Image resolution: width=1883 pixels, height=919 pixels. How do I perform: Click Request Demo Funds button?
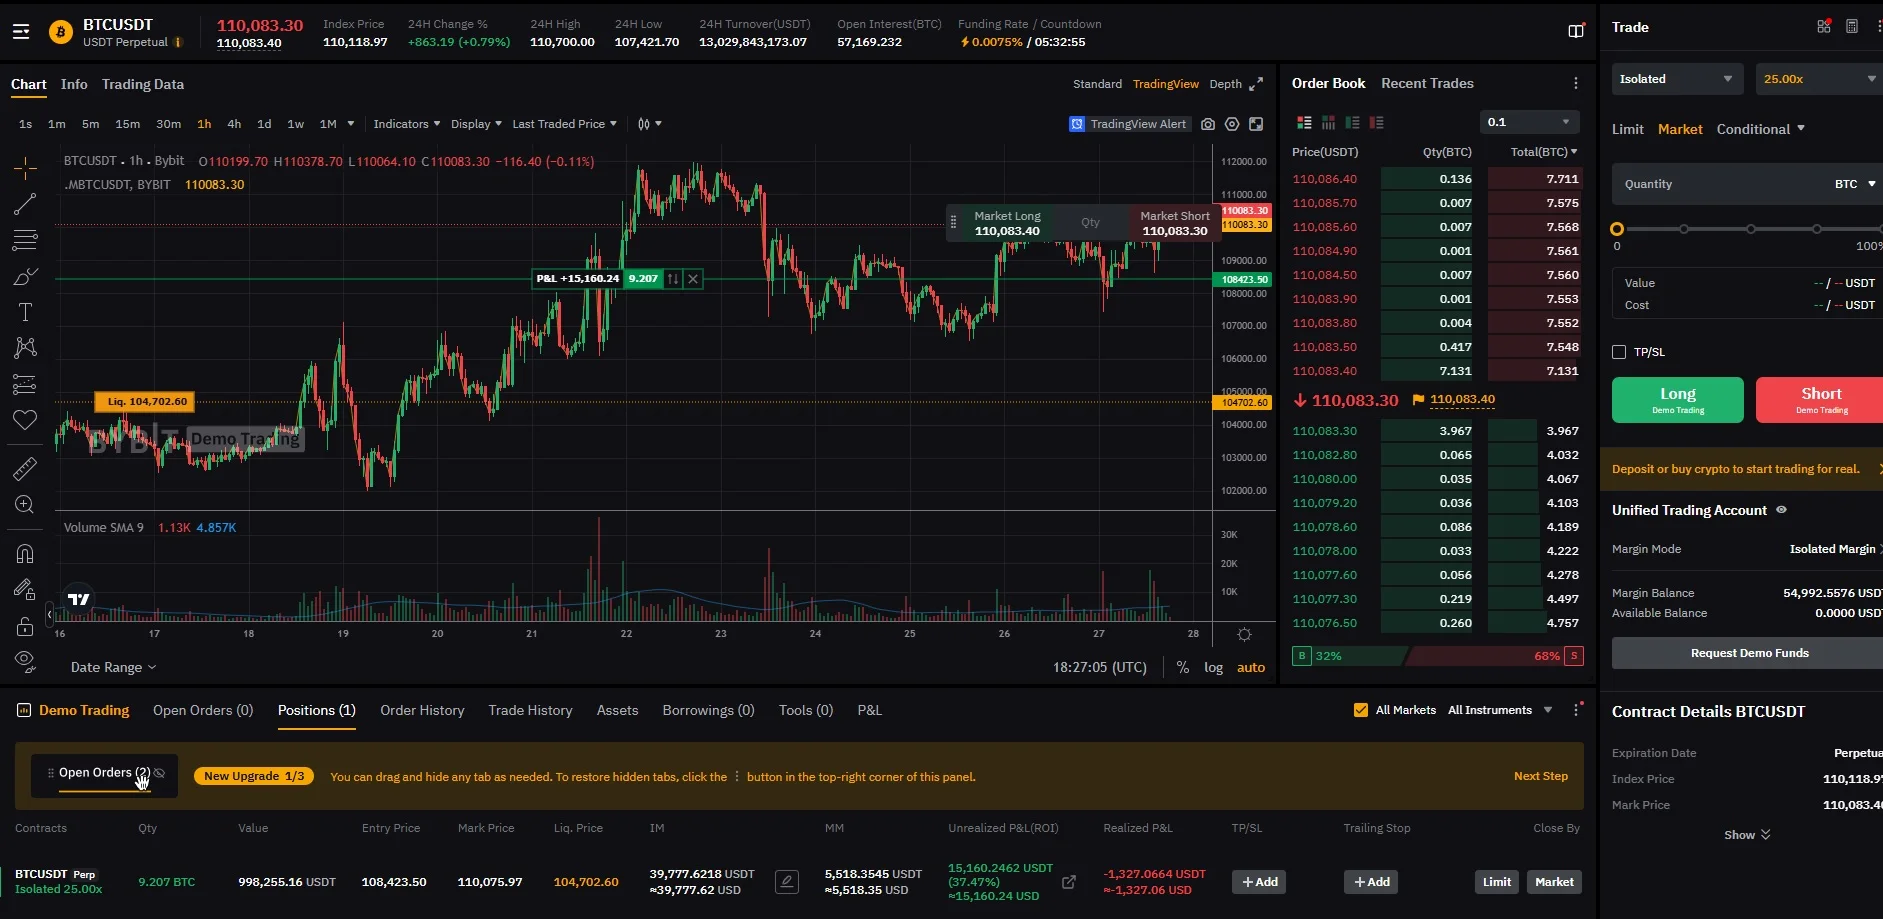pyautogui.click(x=1748, y=653)
